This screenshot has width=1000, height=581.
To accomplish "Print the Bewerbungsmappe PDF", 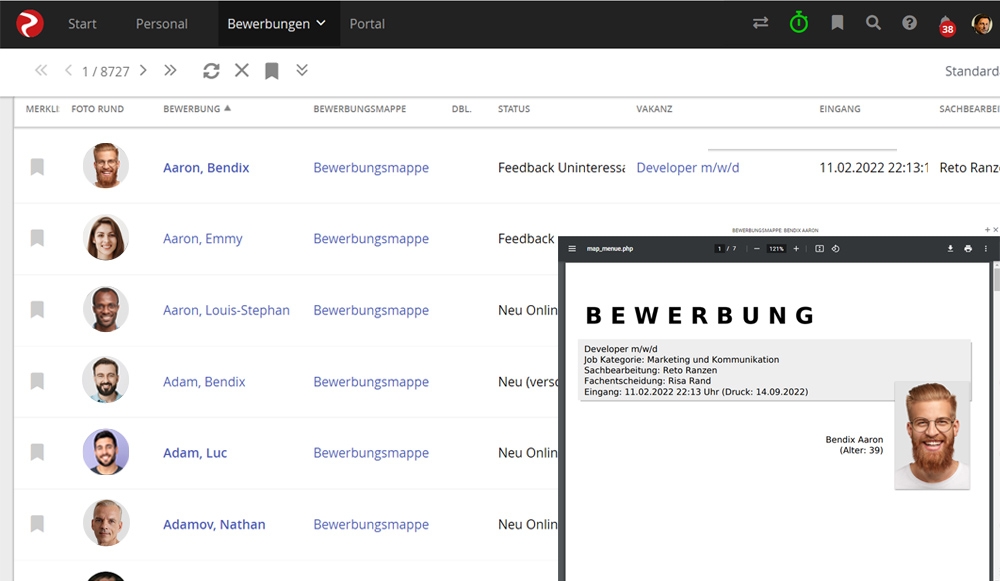I will (x=968, y=249).
